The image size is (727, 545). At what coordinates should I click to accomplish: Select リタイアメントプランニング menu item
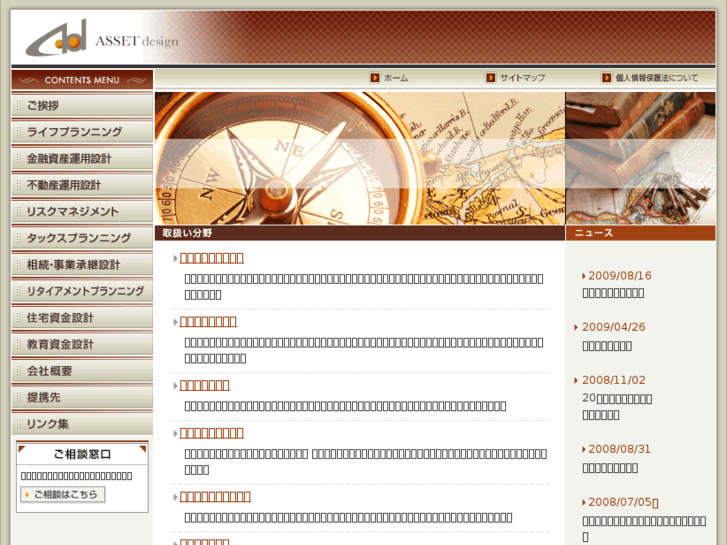[x=82, y=291]
